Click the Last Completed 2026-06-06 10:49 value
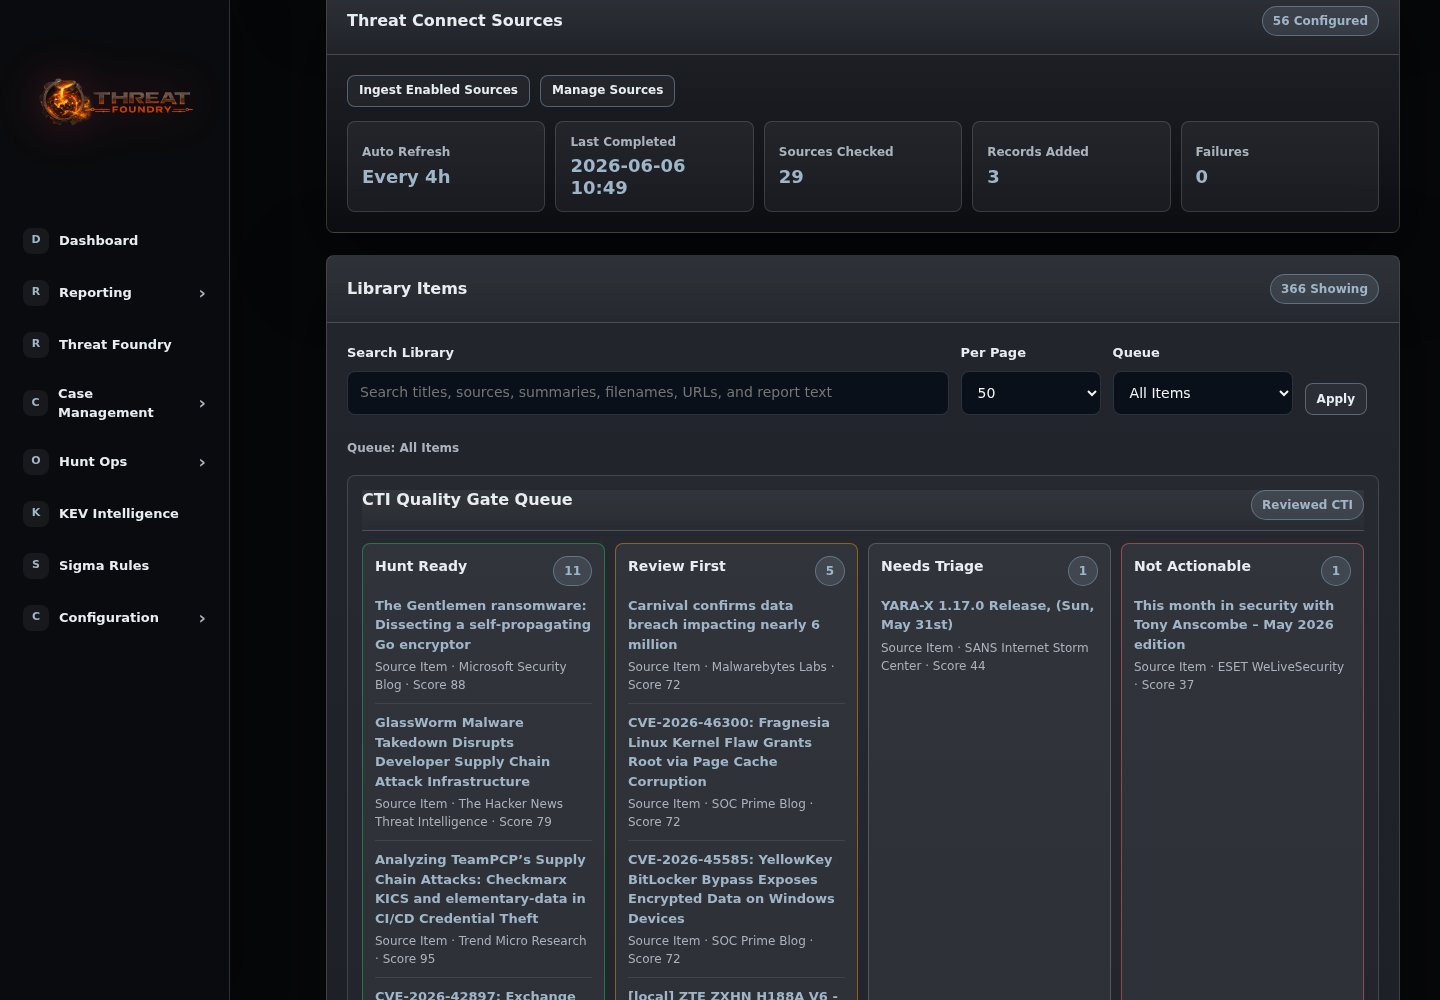The height and width of the screenshot is (1000, 1440). 628,177
